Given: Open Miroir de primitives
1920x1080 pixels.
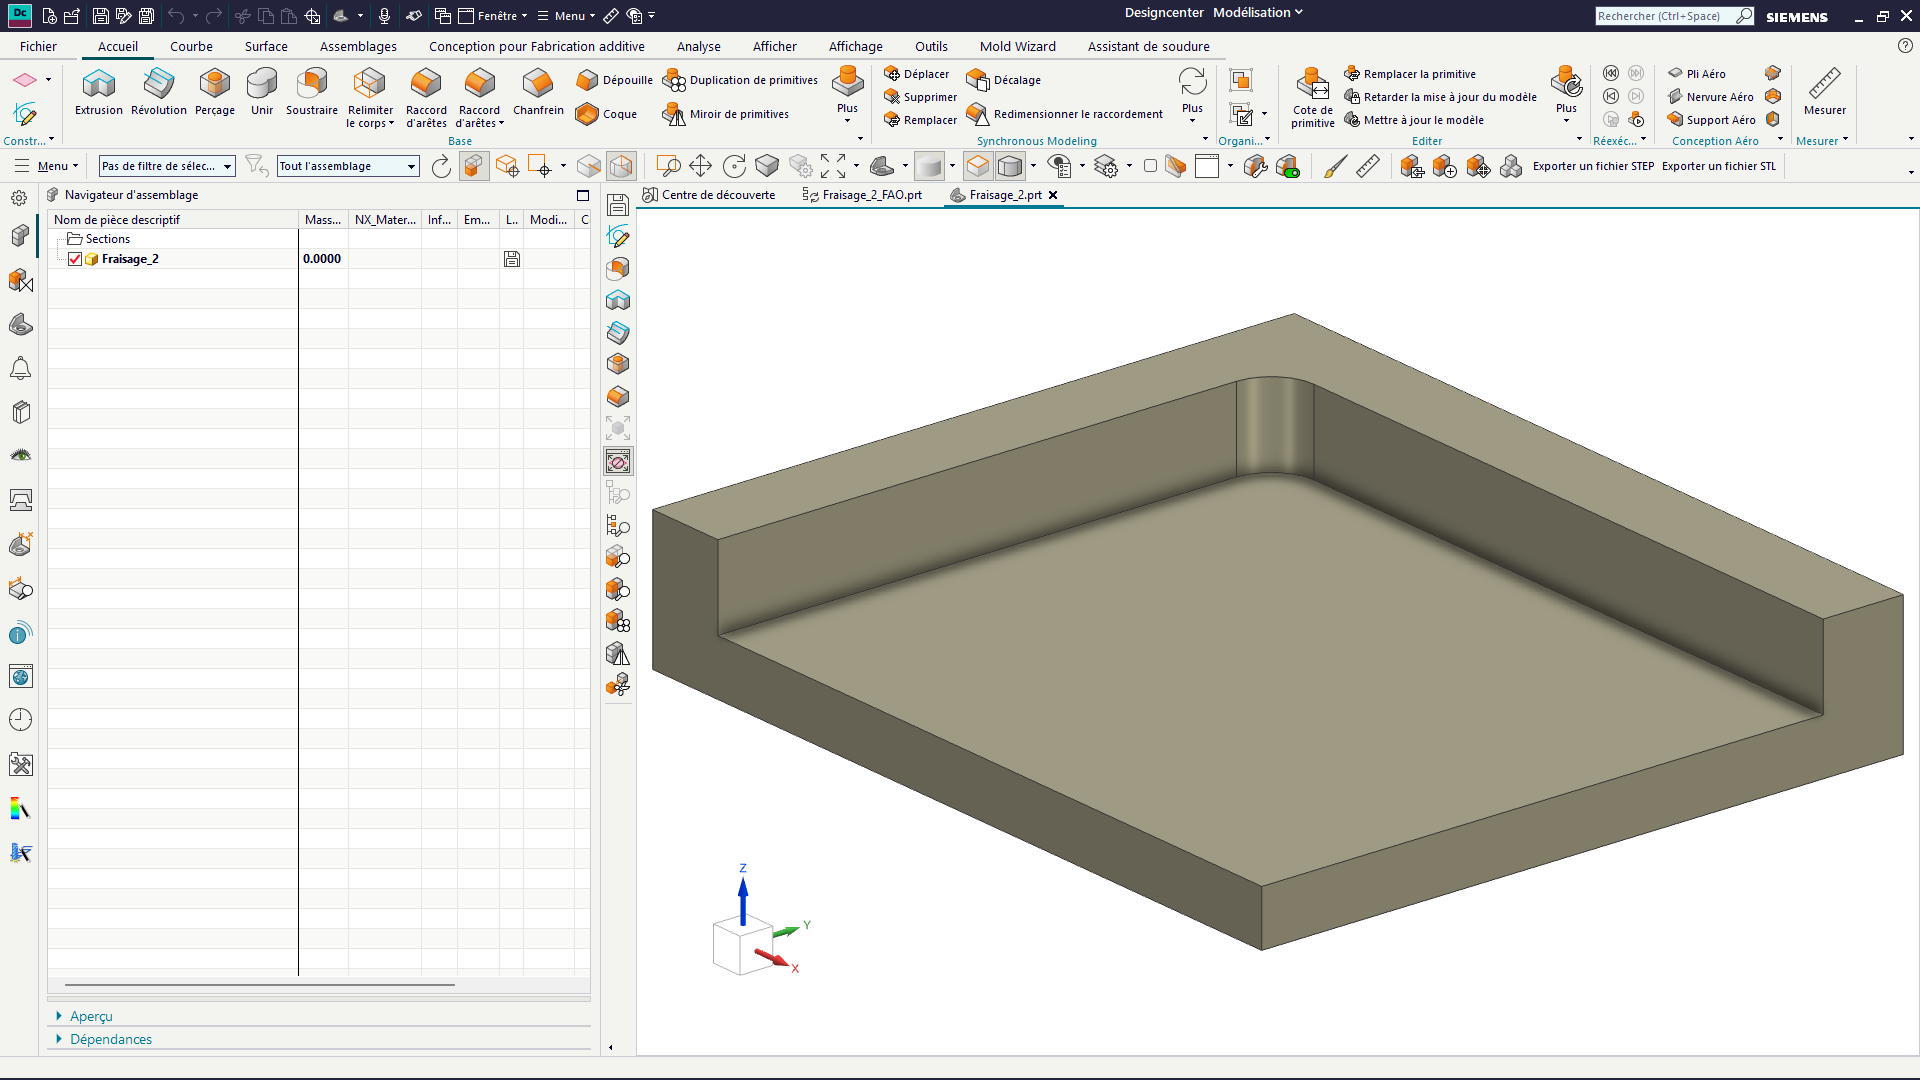Looking at the screenshot, I should coord(726,114).
